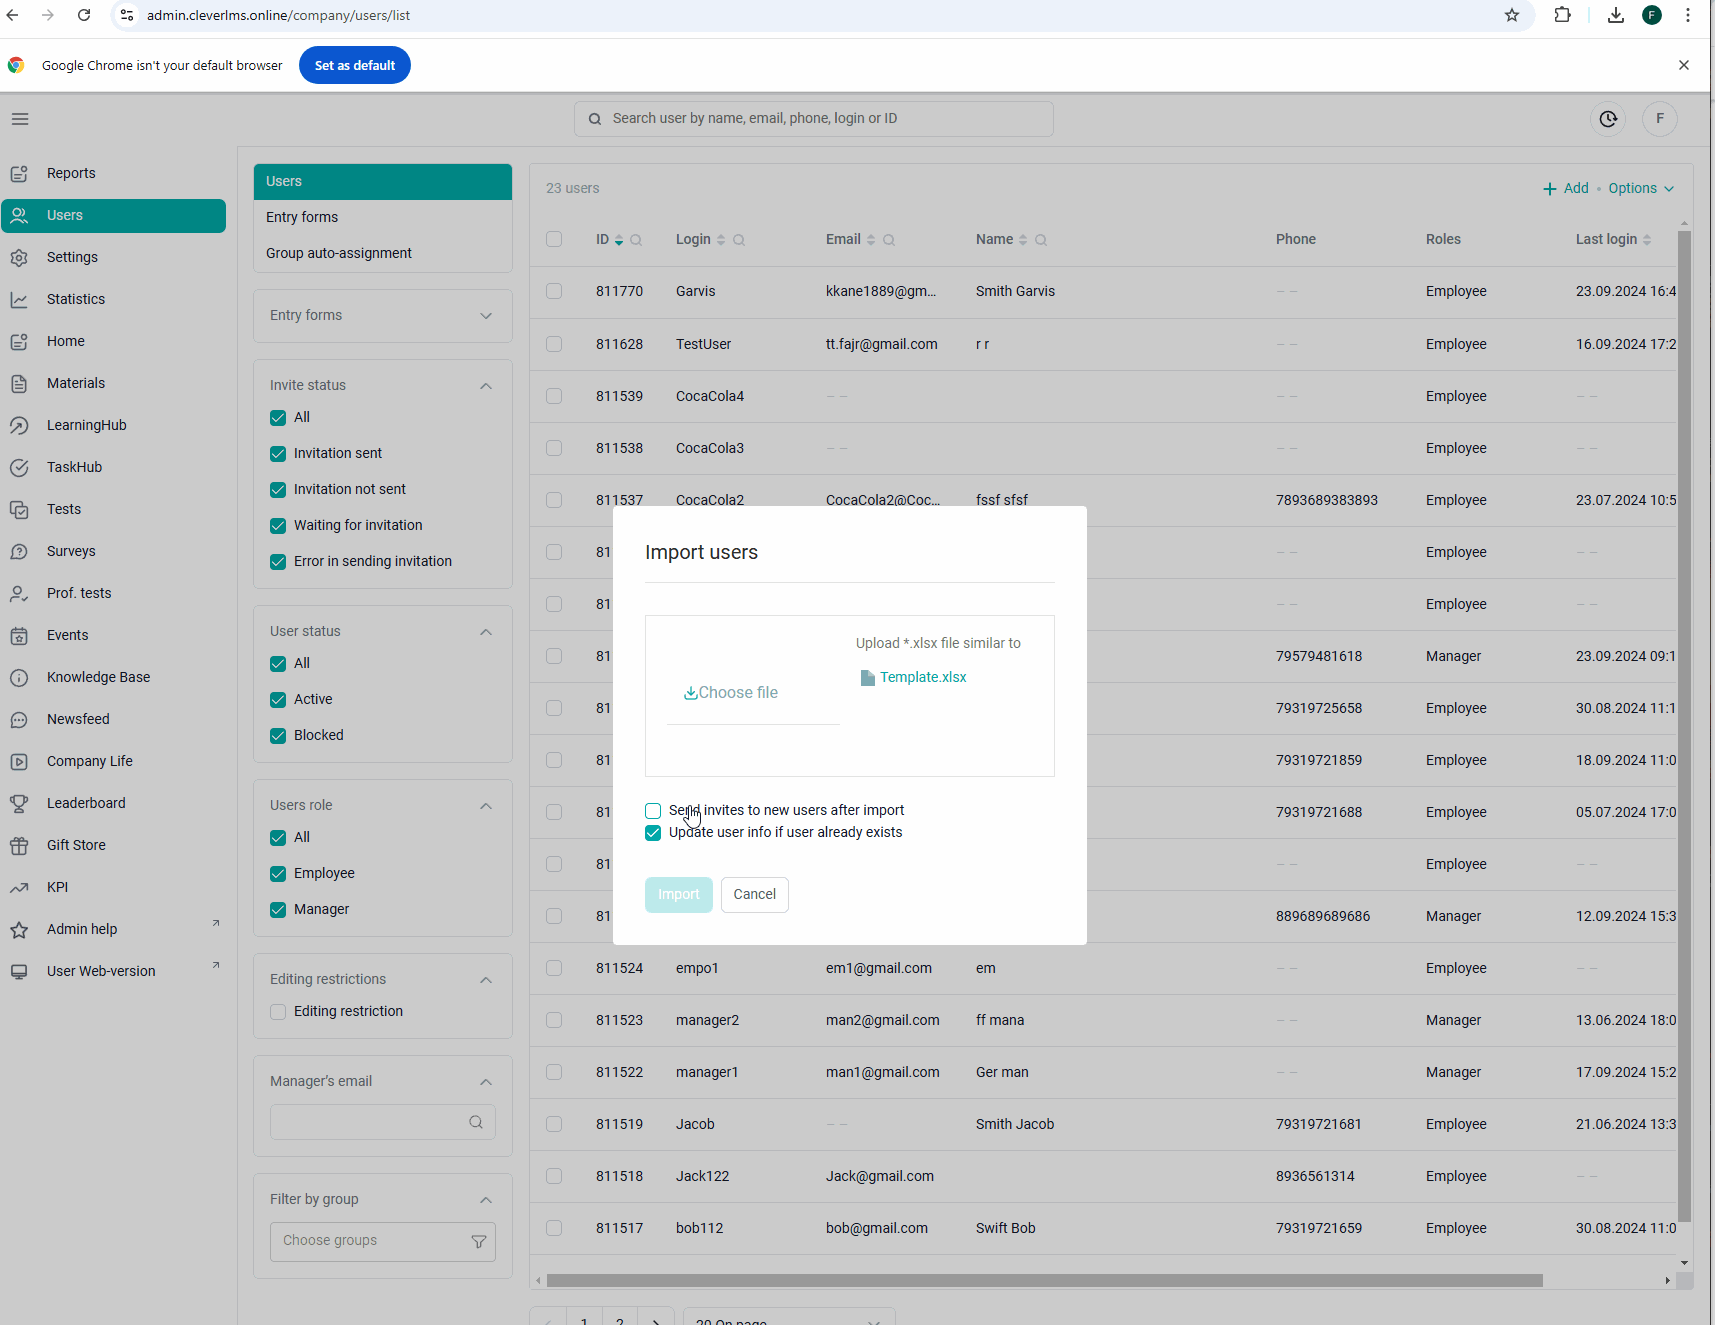Image resolution: width=1715 pixels, height=1325 pixels.
Task: Toggle the Invitation sent filter checkbox
Action: click(278, 454)
